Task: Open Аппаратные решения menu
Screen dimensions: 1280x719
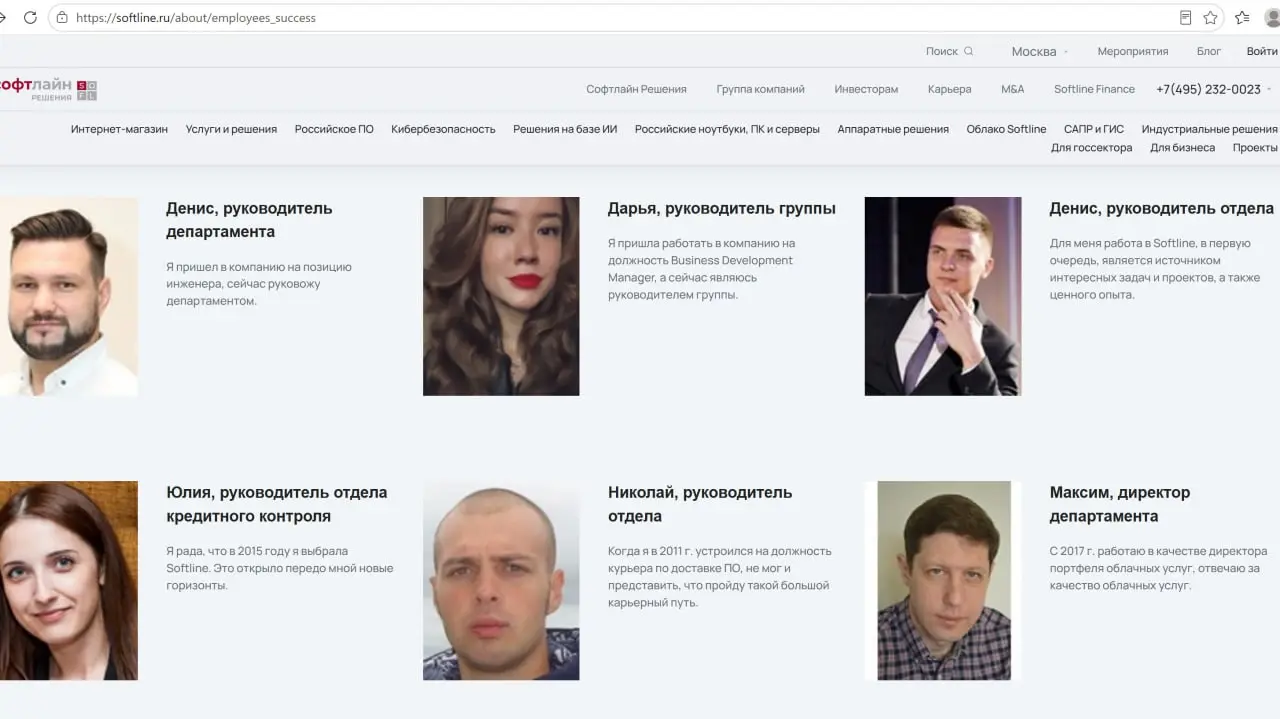Action: point(893,129)
